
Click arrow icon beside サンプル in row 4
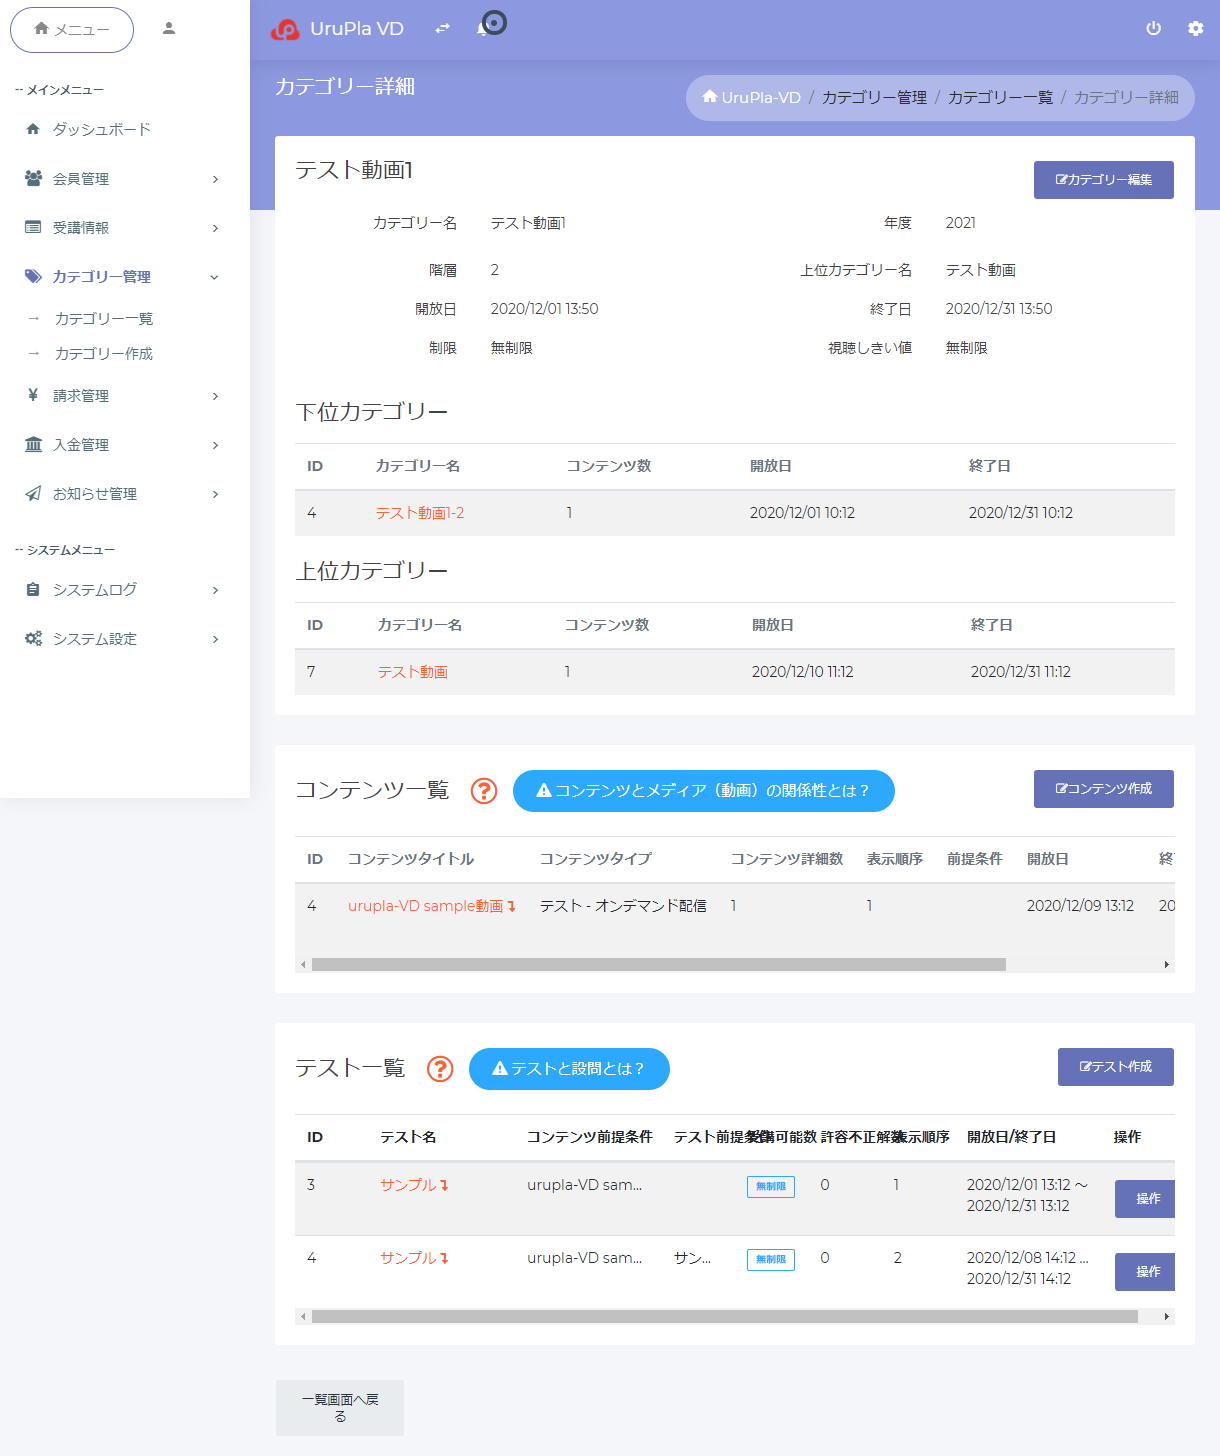[x=444, y=1258]
